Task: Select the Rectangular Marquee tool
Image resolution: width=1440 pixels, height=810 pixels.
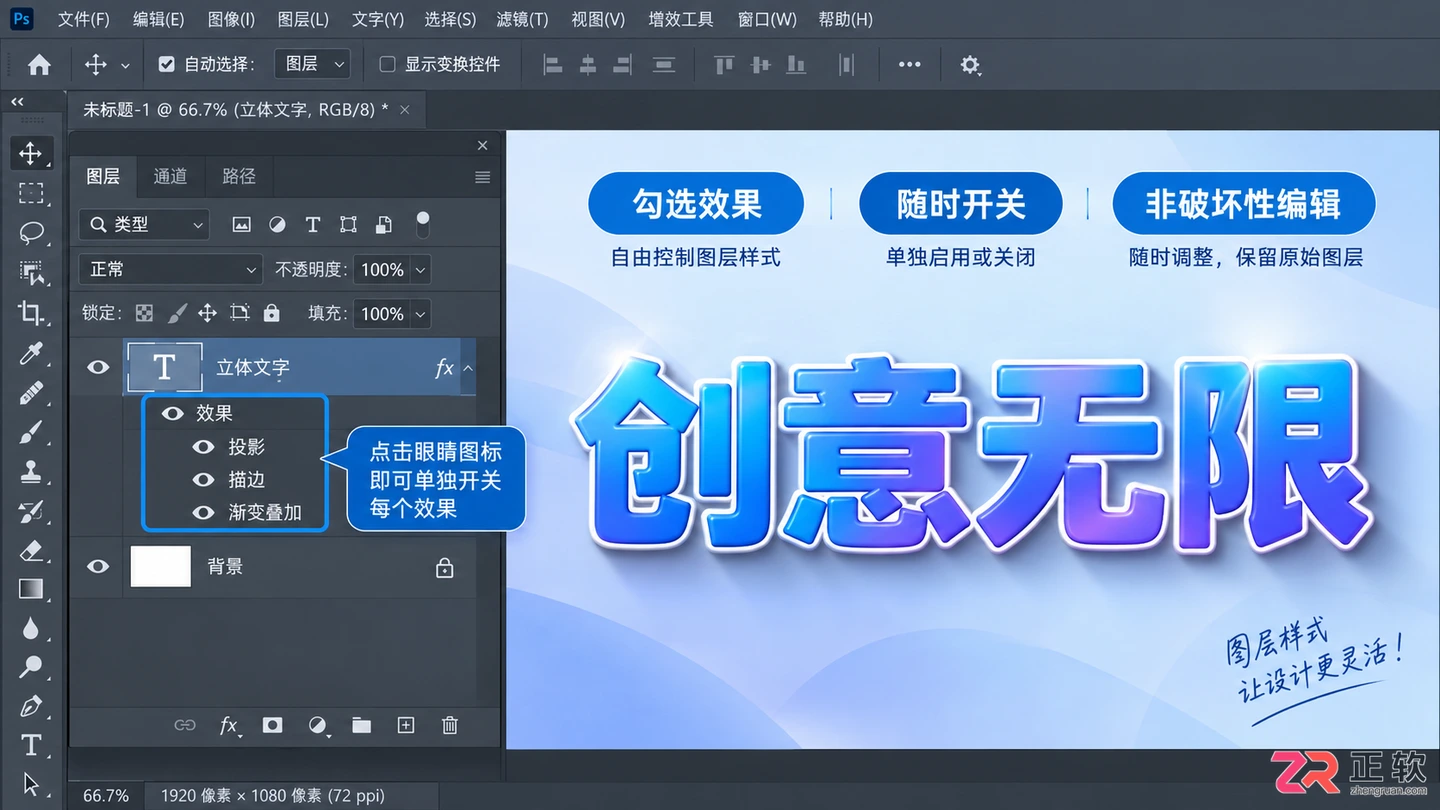Action: 31,193
